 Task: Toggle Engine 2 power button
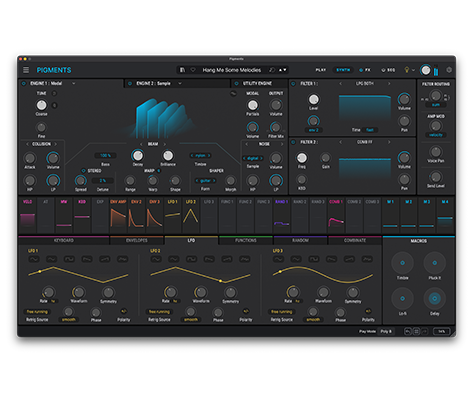point(130,84)
